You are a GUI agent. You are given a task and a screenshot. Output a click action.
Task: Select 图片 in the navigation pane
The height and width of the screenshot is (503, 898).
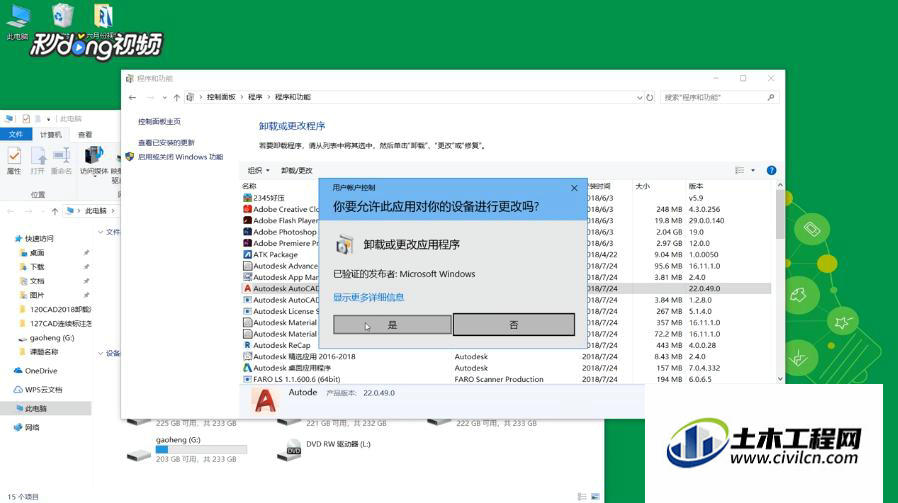tap(37, 295)
